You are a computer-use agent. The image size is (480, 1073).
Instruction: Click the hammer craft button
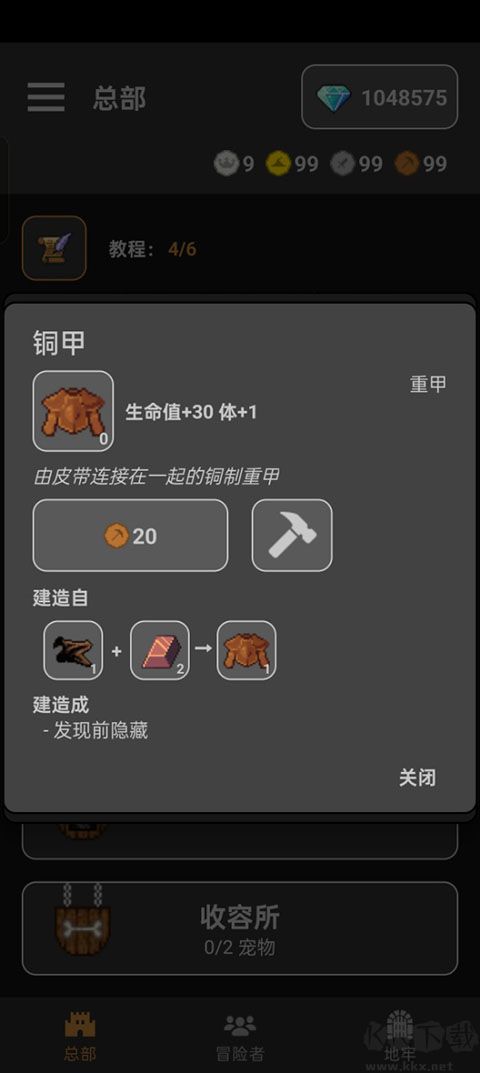point(292,535)
